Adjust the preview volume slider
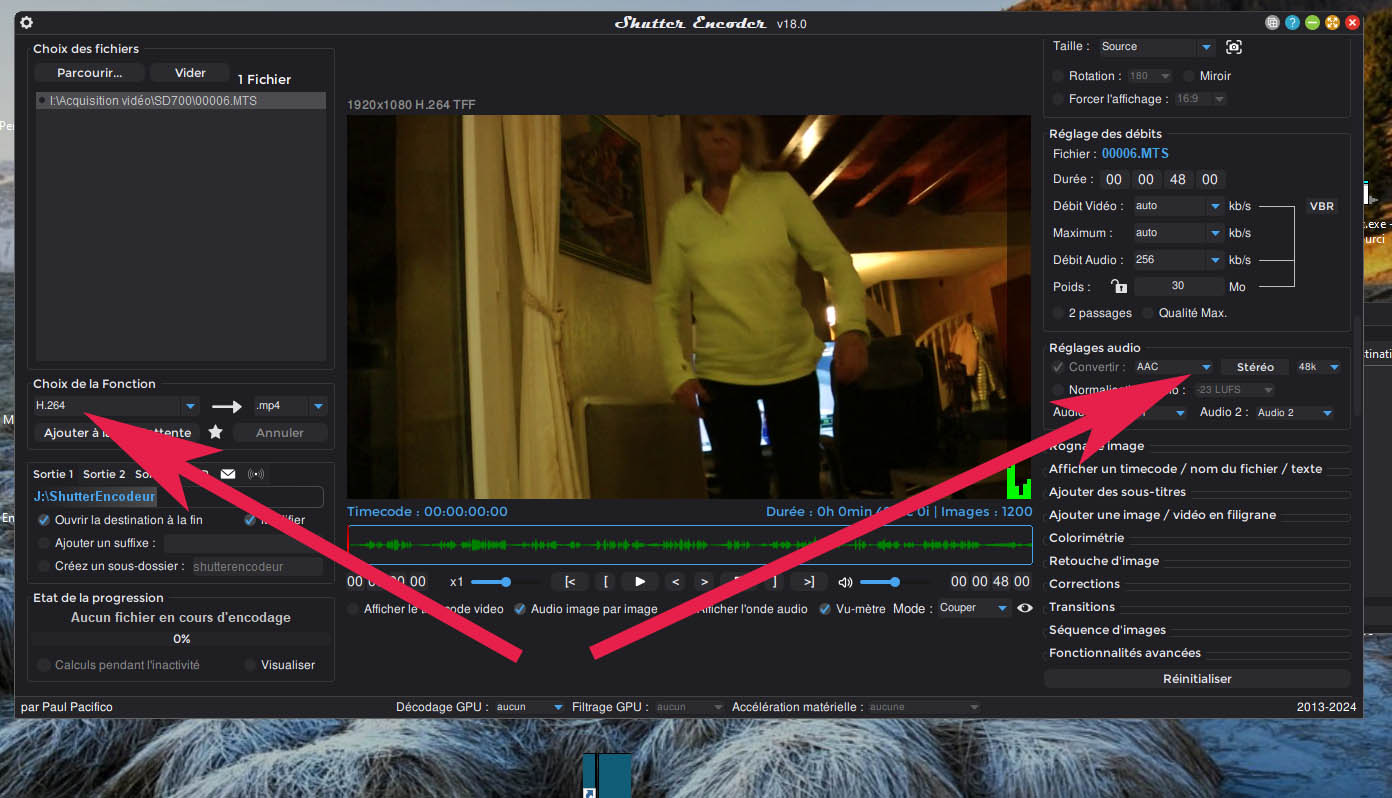This screenshot has width=1392, height=798. (895, 582)
